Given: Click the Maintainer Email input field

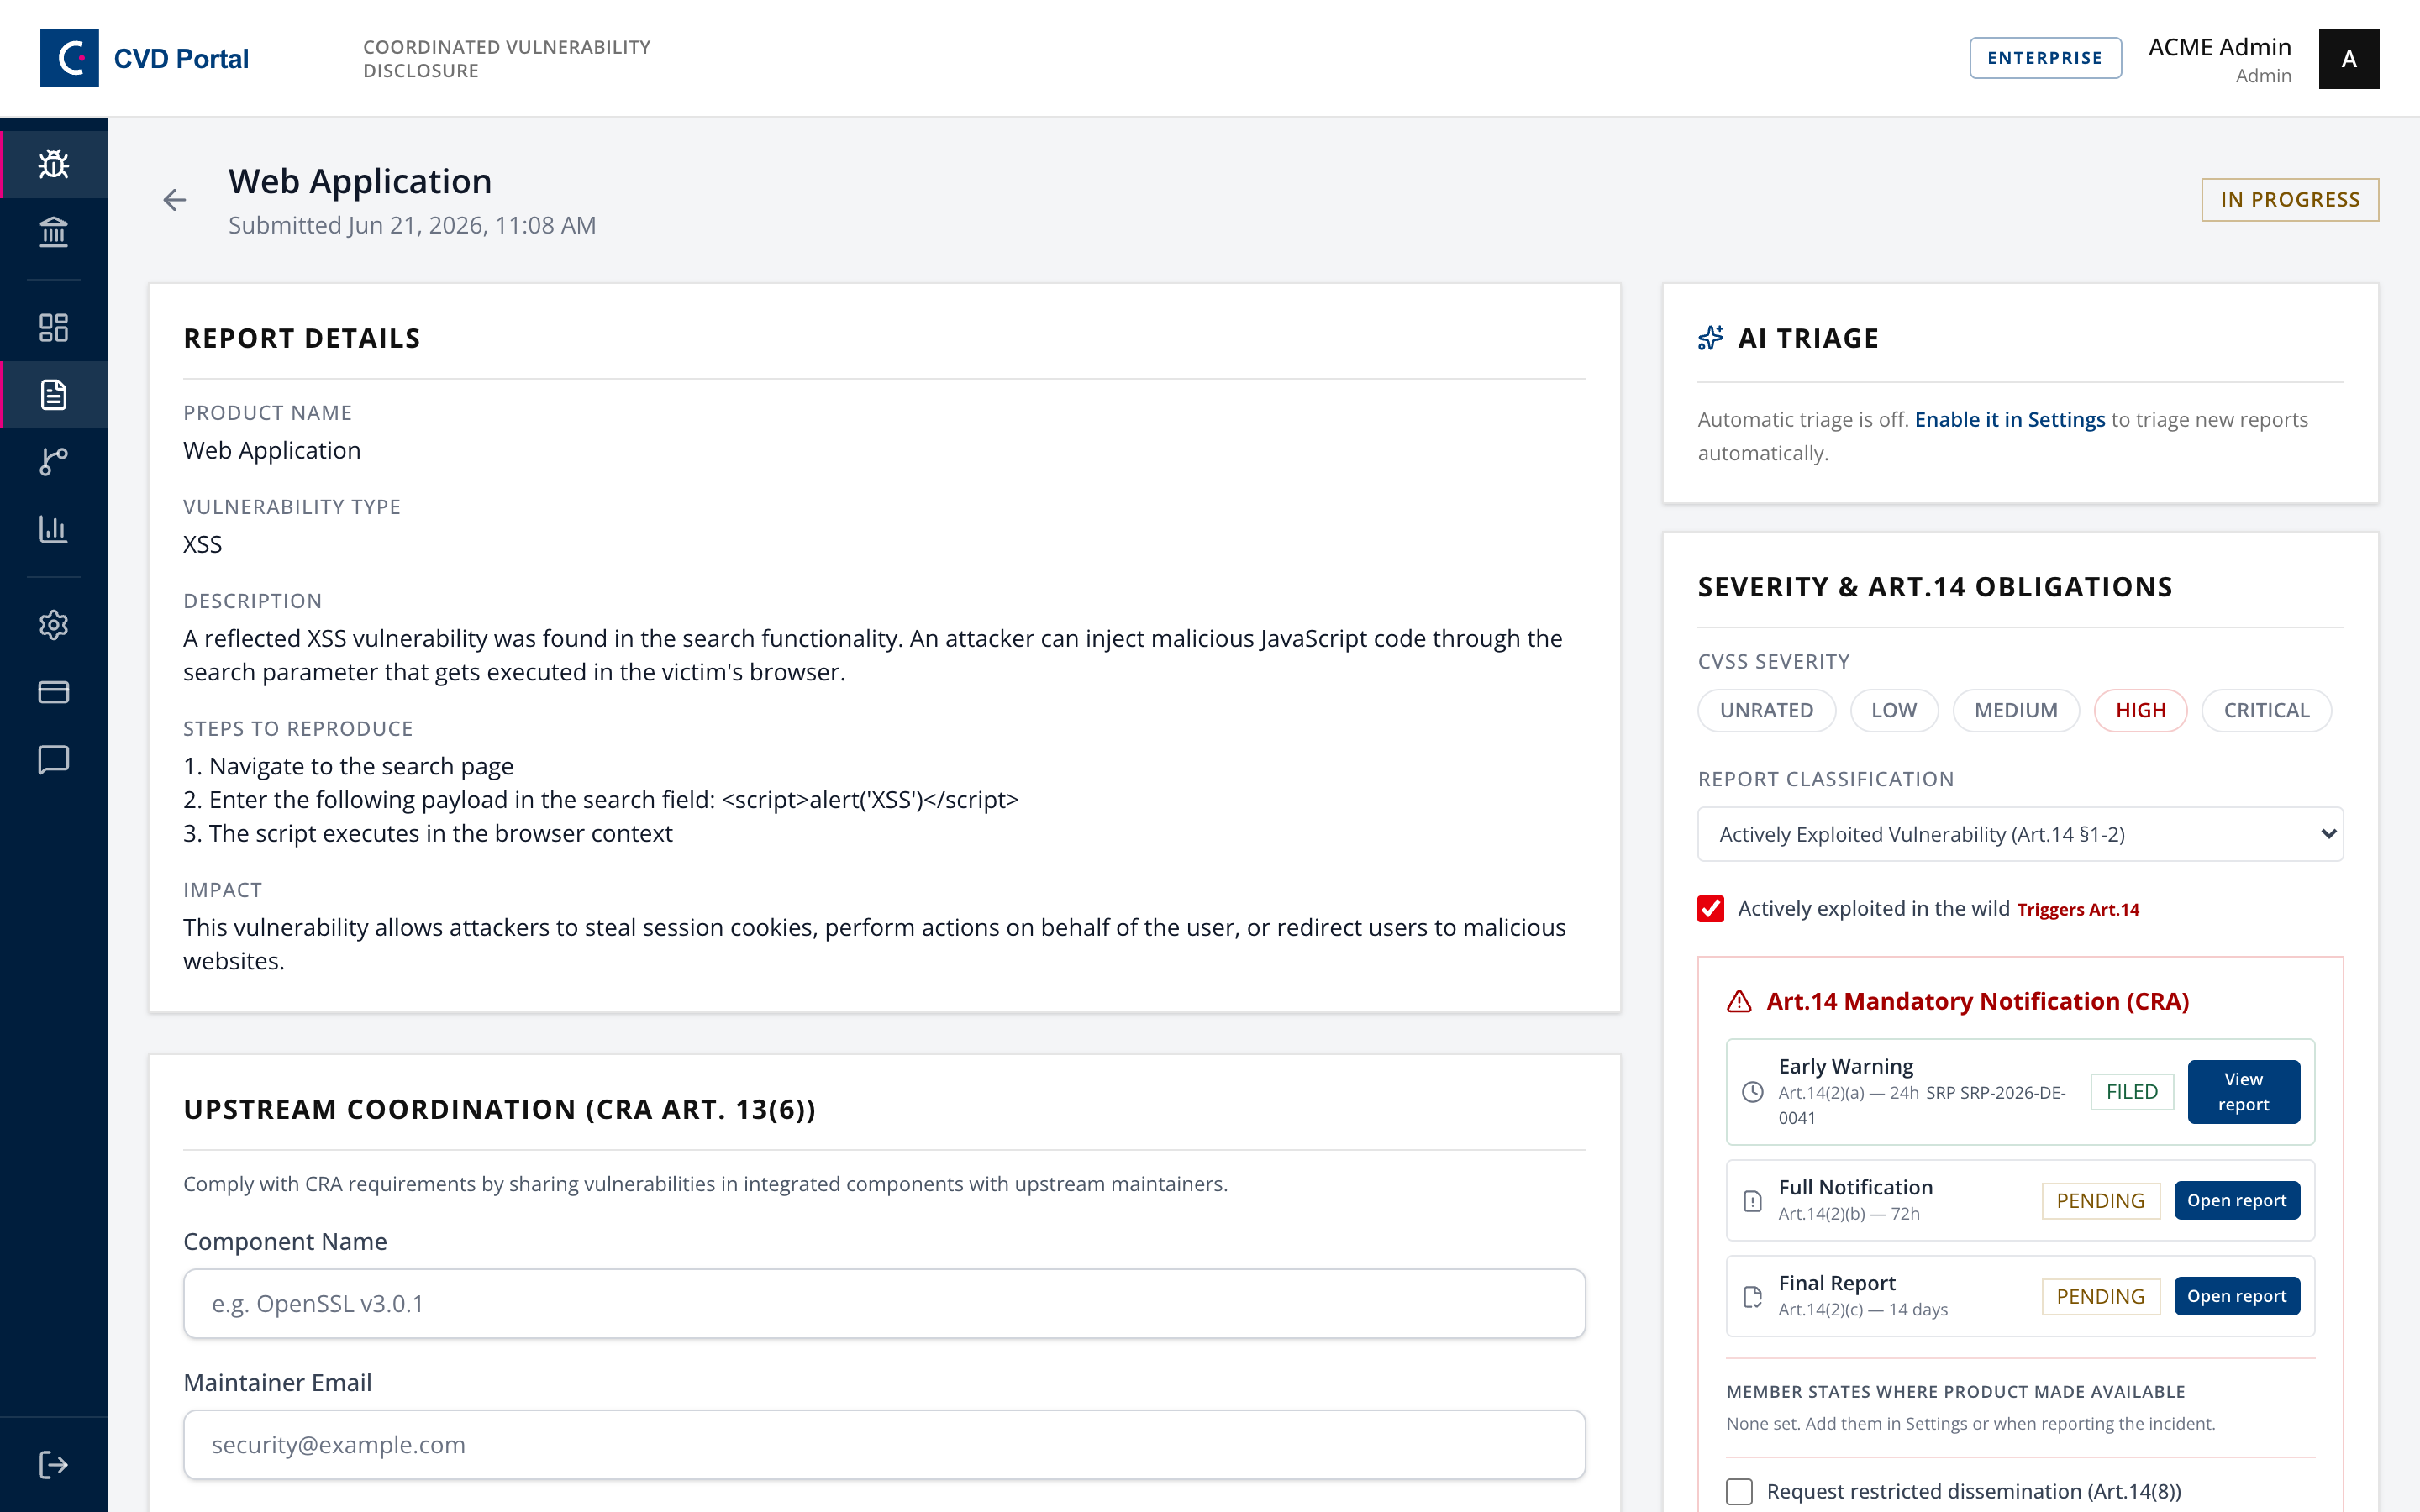Looking at the screenshot, I should [884, 1445].
